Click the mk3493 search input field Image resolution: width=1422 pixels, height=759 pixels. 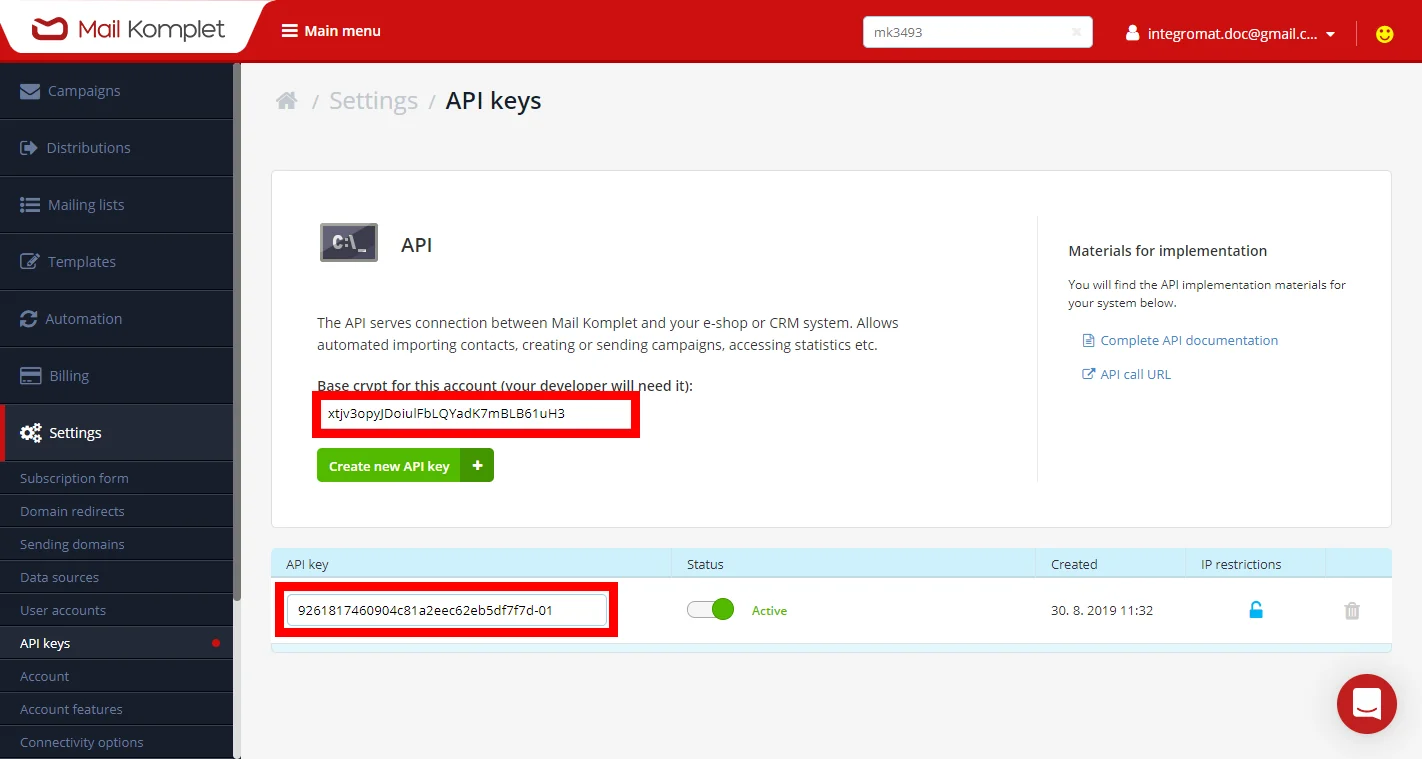click(x=977, y=32)
